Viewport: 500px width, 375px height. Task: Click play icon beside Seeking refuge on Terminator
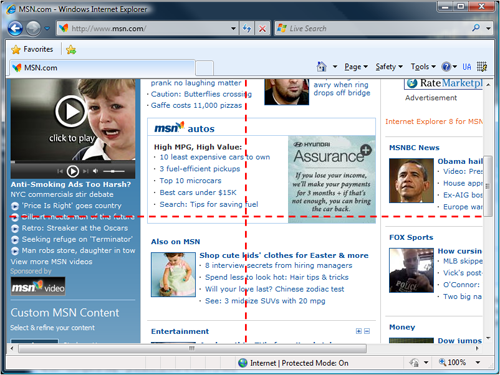click(15, 240)
